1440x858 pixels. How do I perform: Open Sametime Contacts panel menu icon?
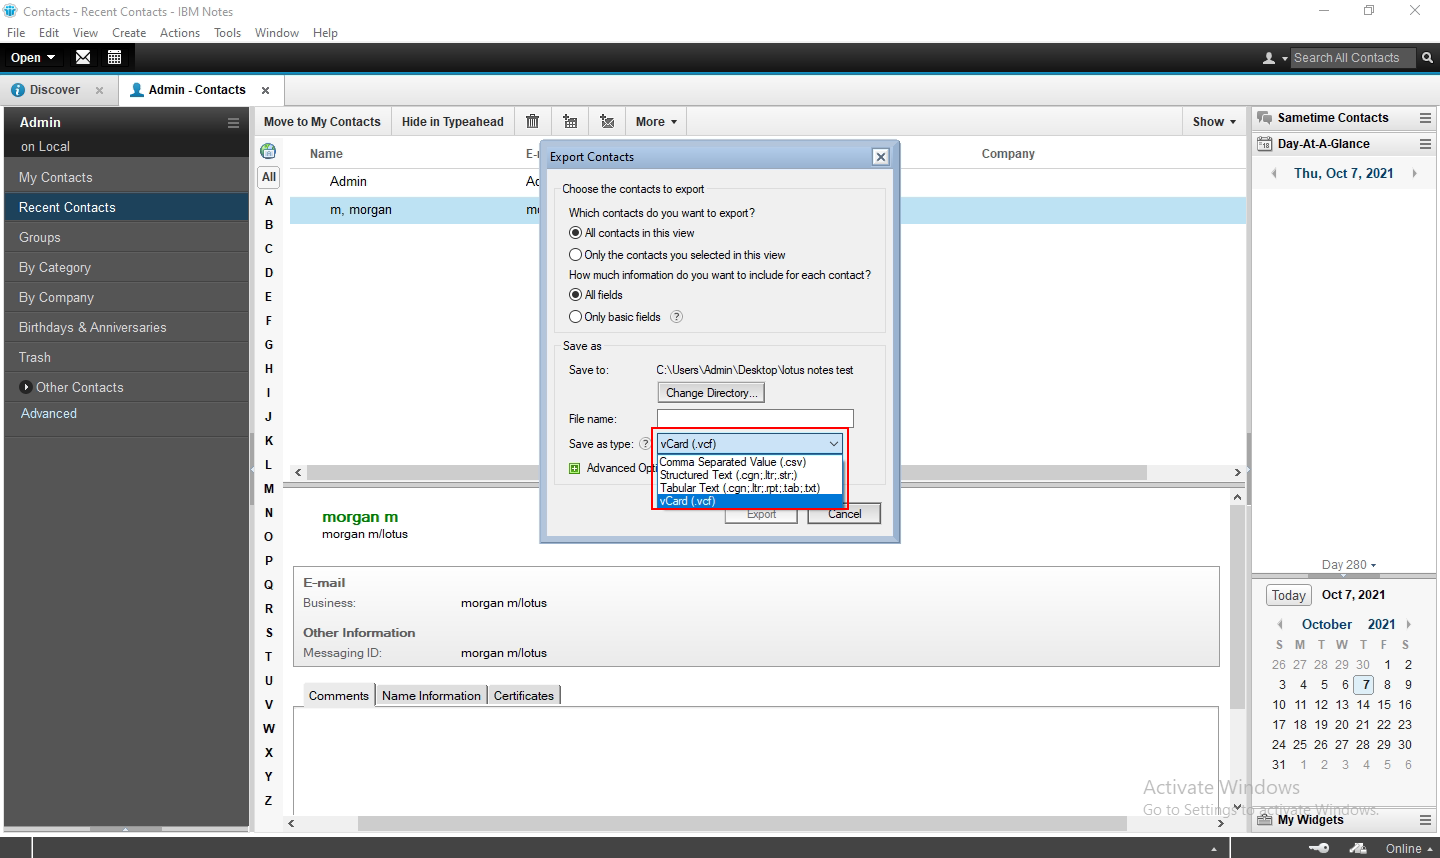tap(1425, 118)
